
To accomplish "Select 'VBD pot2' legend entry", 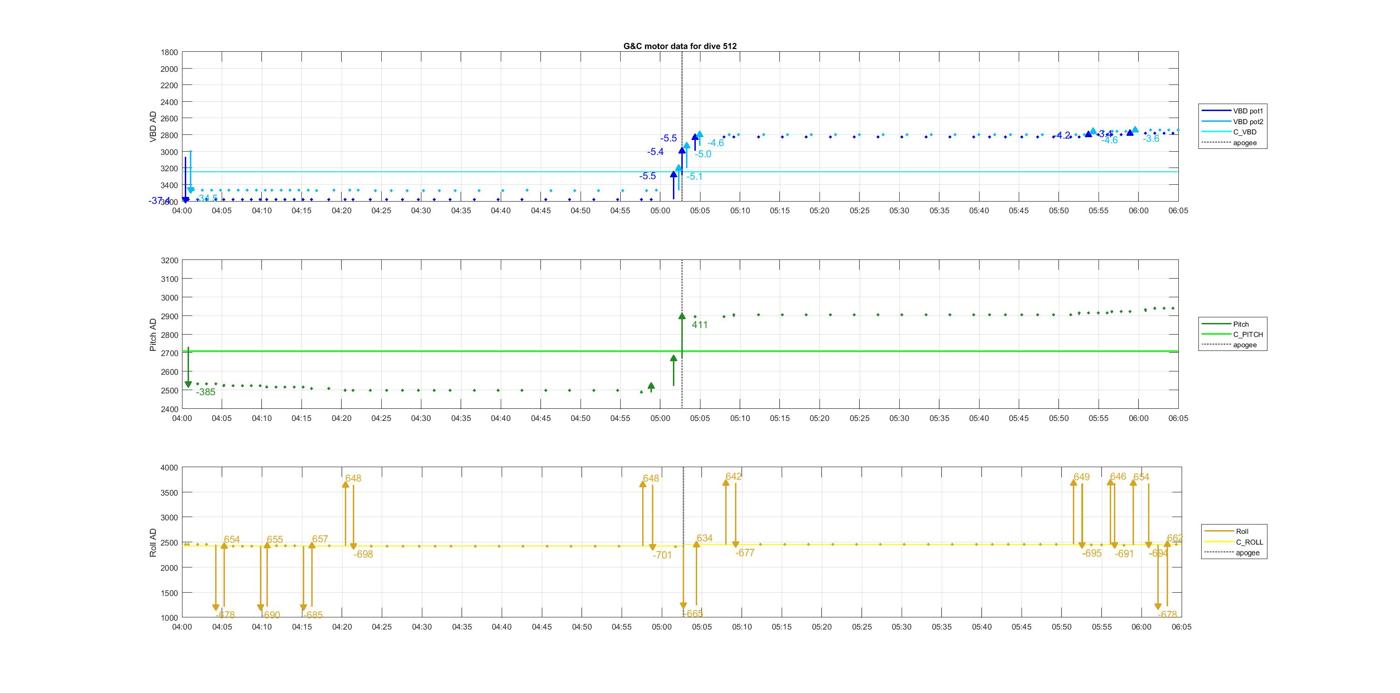I will 1250,122.
